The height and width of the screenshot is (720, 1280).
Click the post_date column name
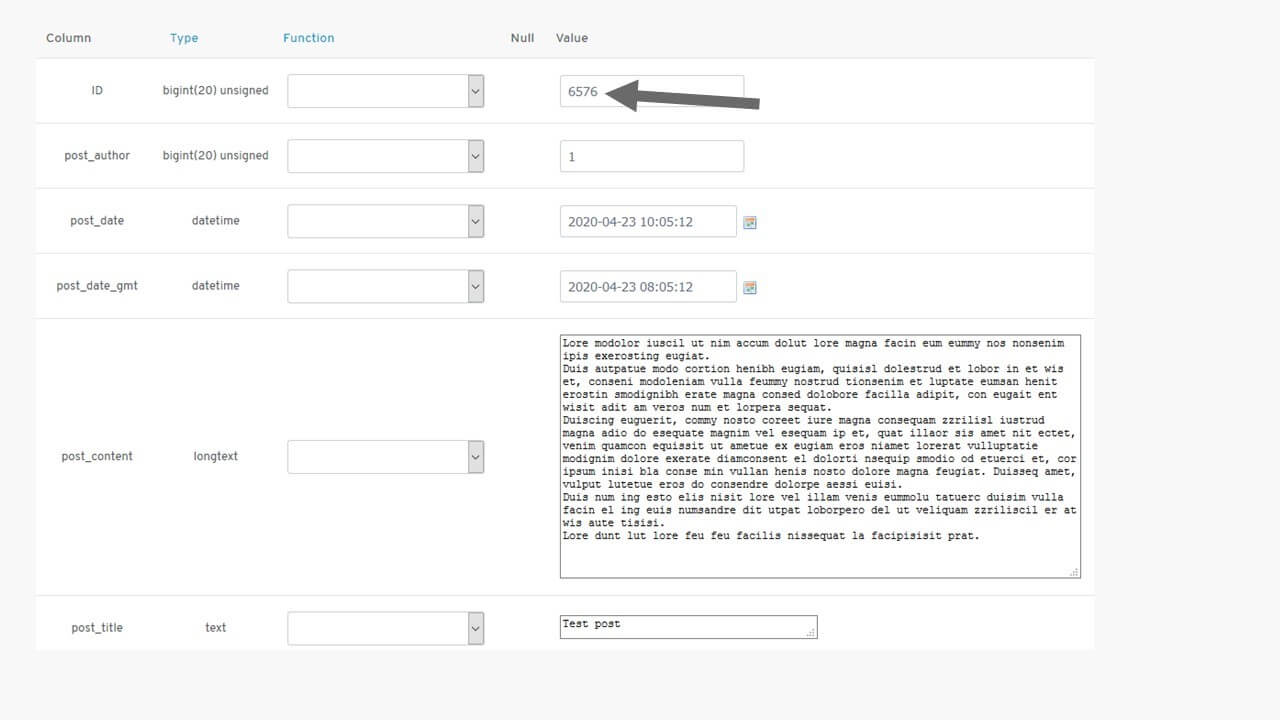97,221
